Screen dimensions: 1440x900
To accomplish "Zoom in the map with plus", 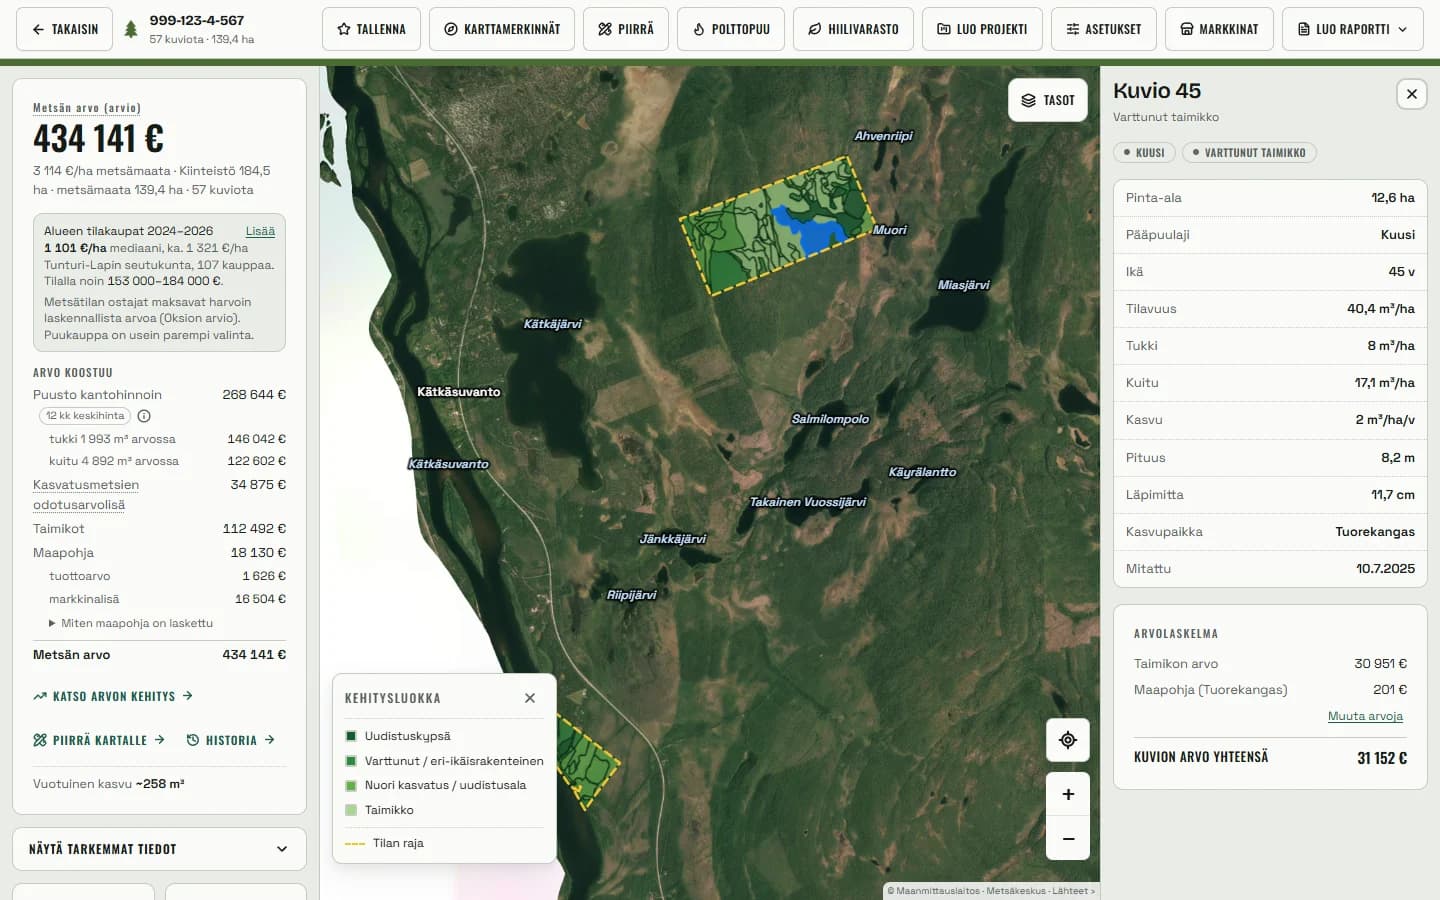I will click(1068, 794).
